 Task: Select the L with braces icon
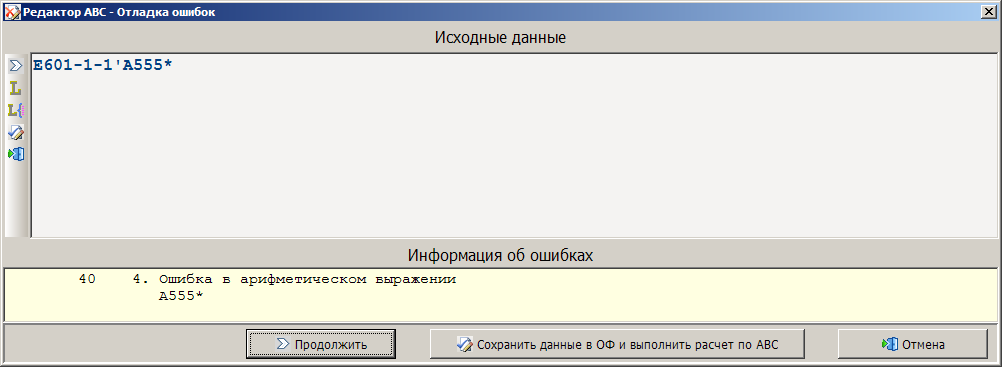15,111
